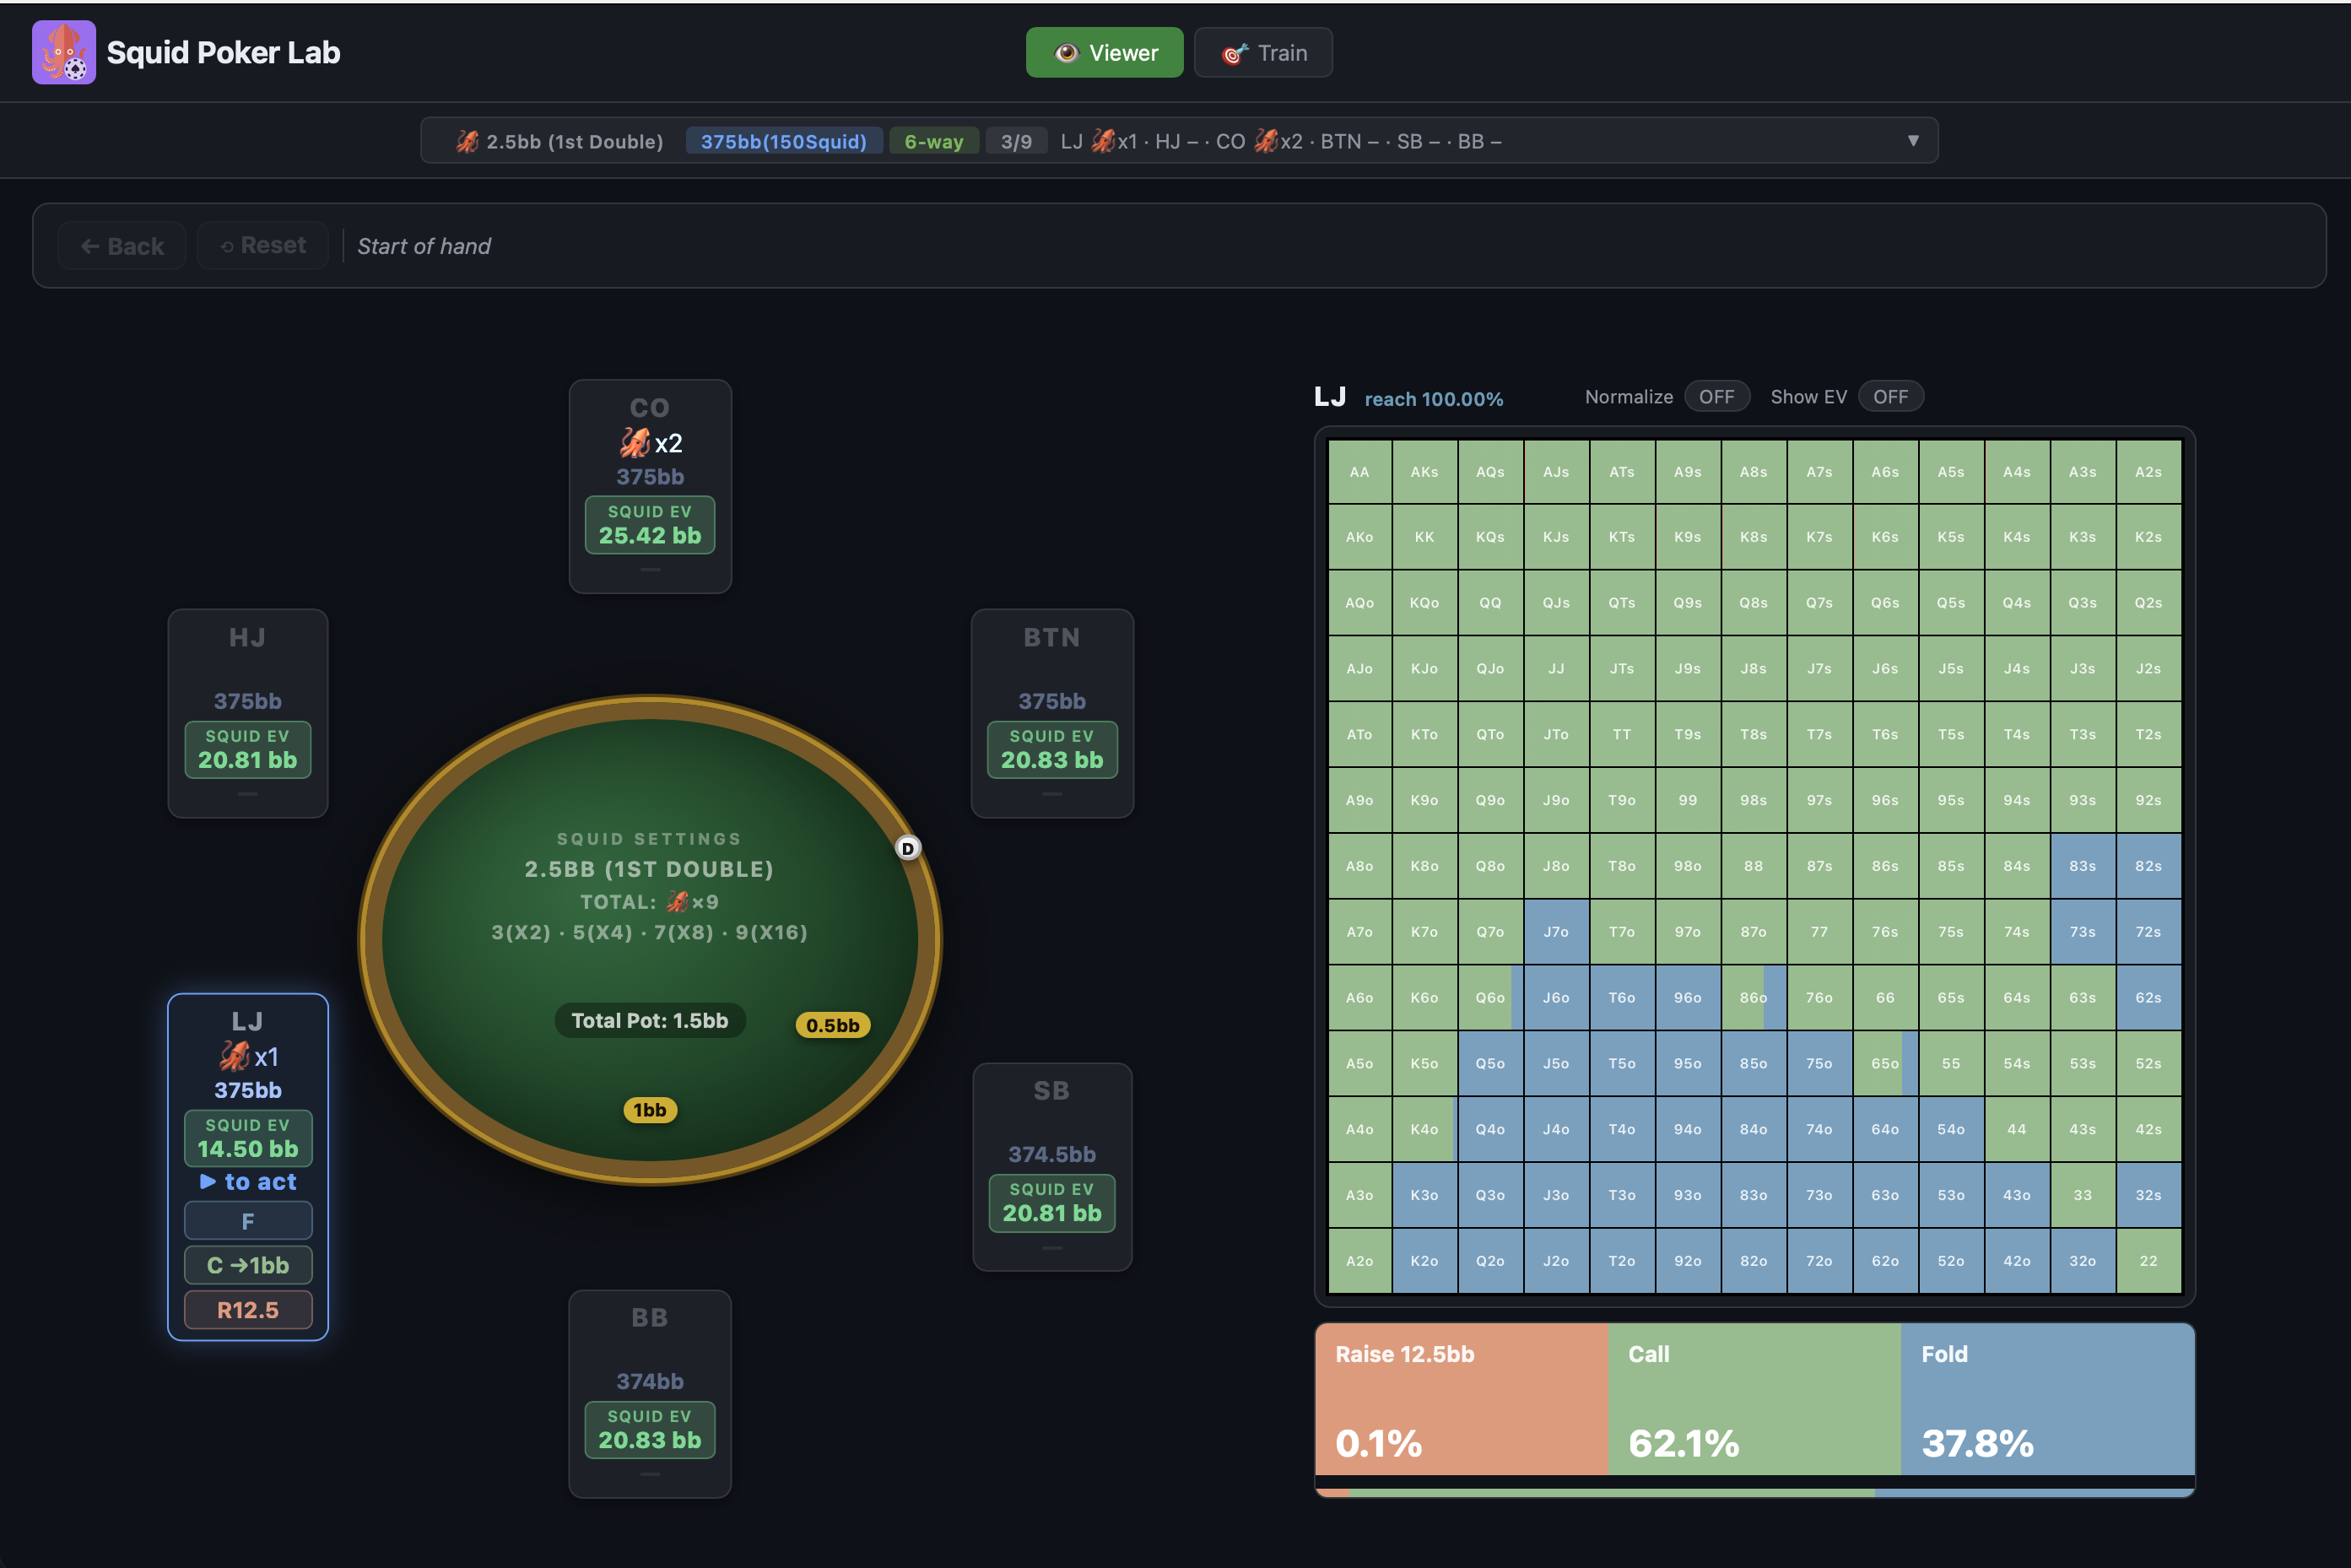Image resolution: width=2351 pixels, height=1568 pixels.
Task: Switch to the Viewer tab
Action: click(1104, 53)
